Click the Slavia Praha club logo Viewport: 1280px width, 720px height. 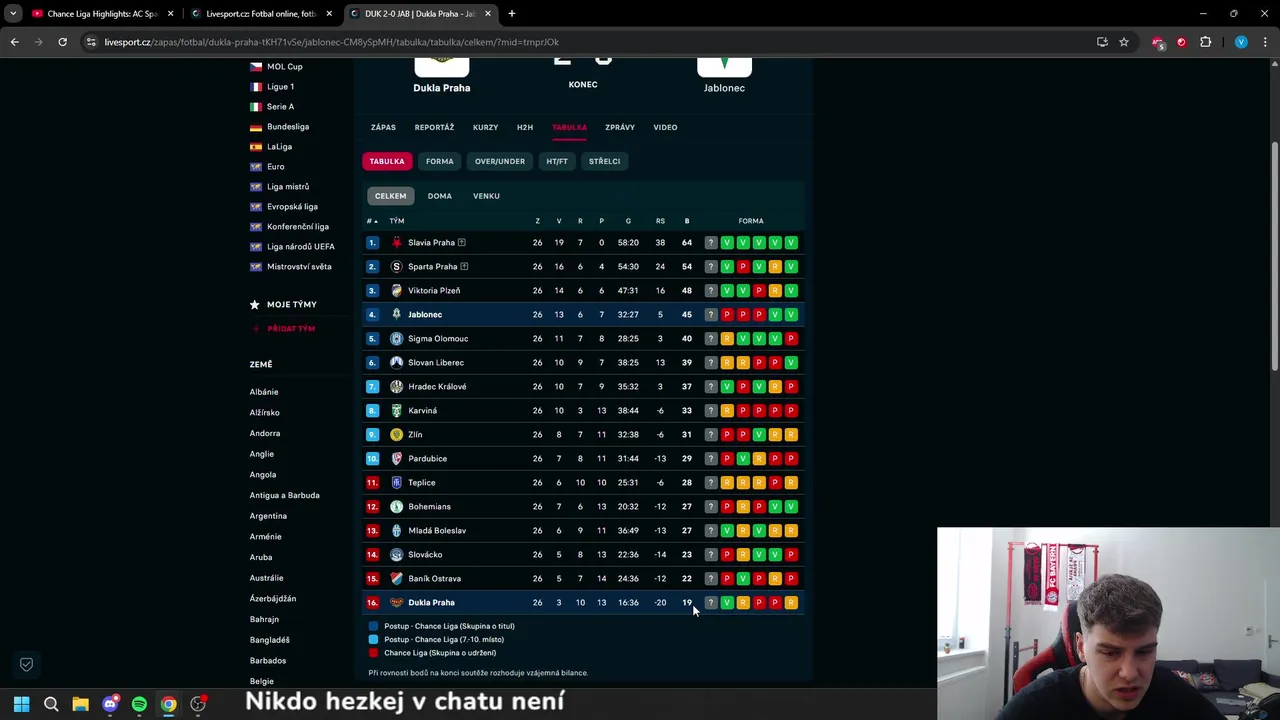396,242
